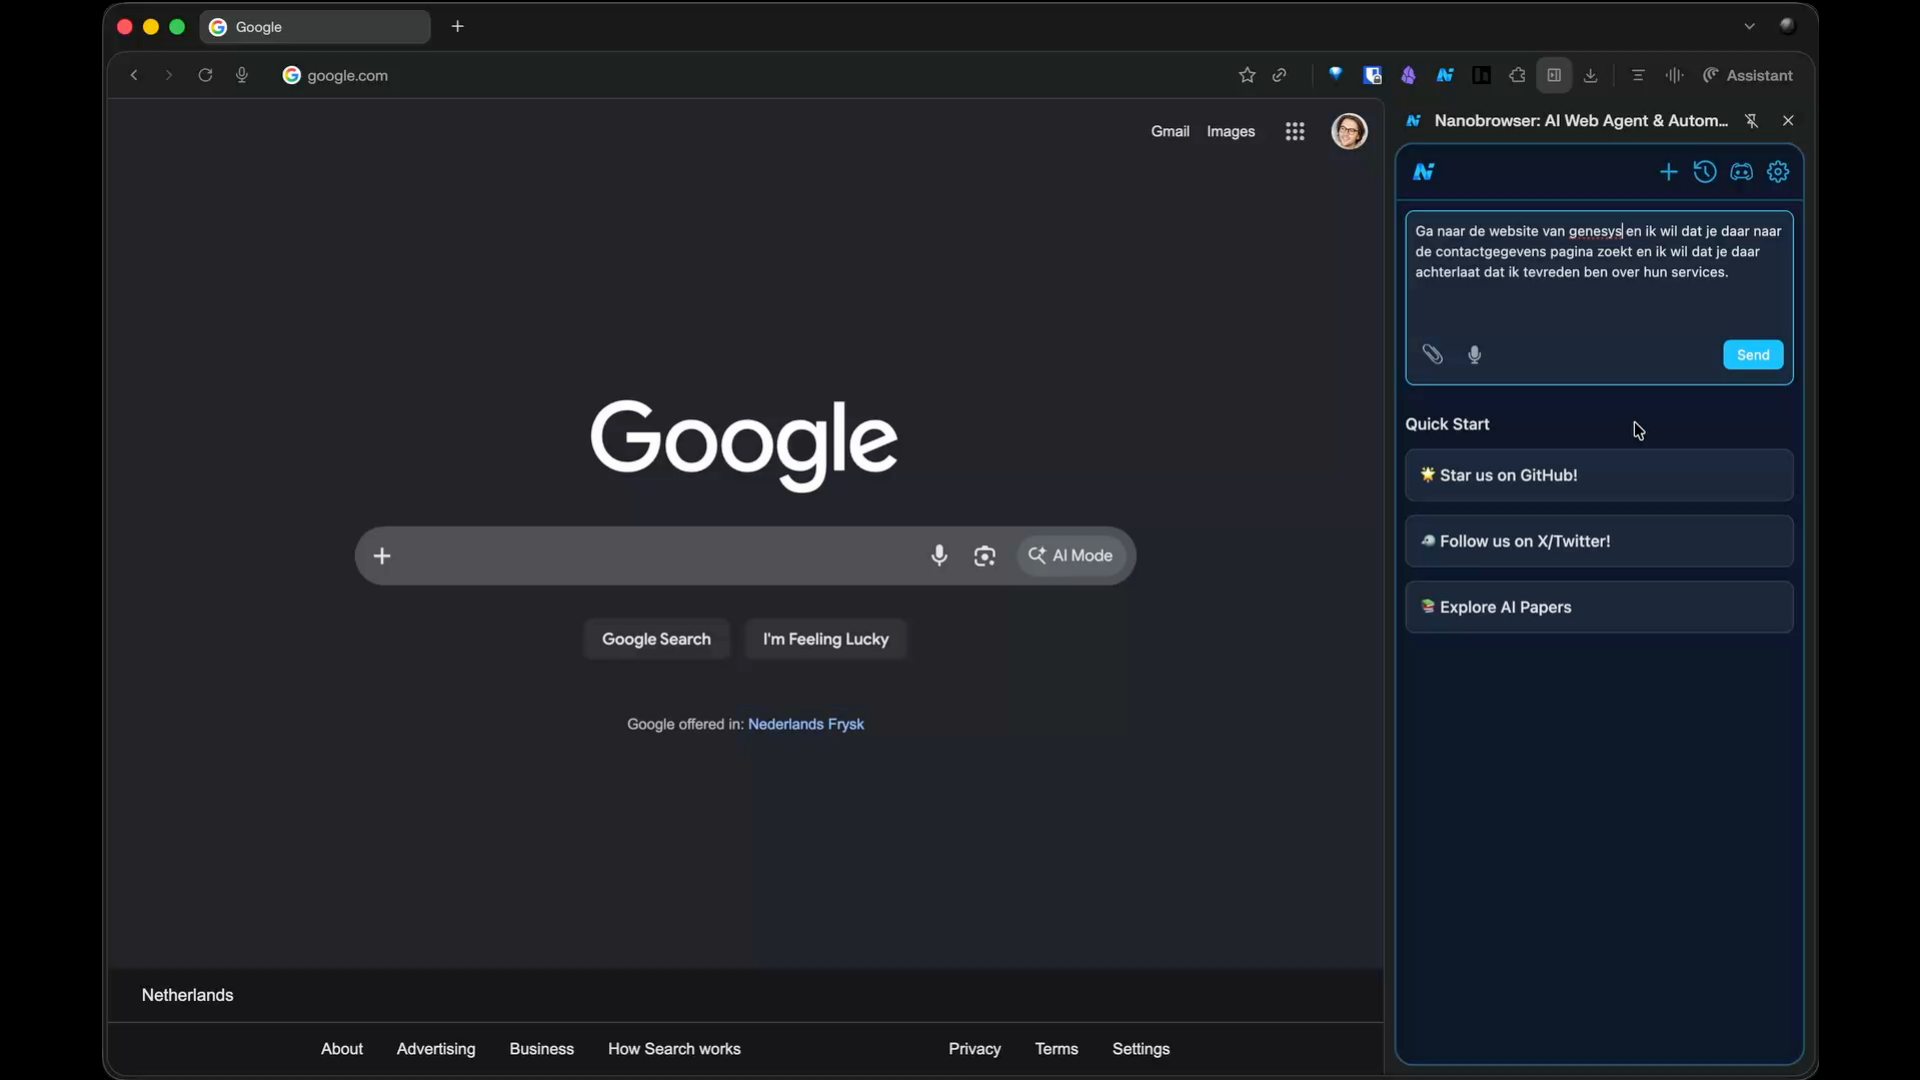Close the Nanobrowser side panel
Screen dimensions: 1920x1080
1788,121
